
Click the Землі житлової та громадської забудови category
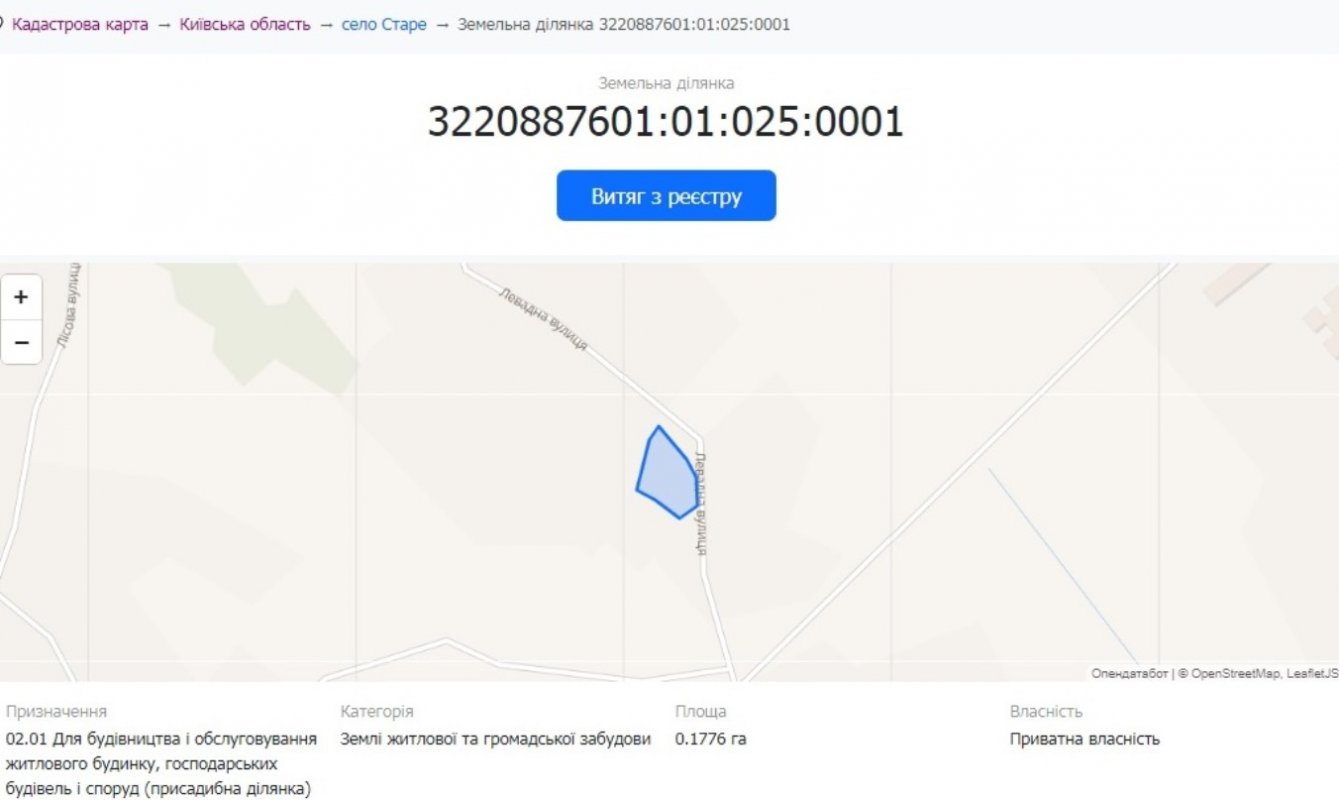point(495,739)
